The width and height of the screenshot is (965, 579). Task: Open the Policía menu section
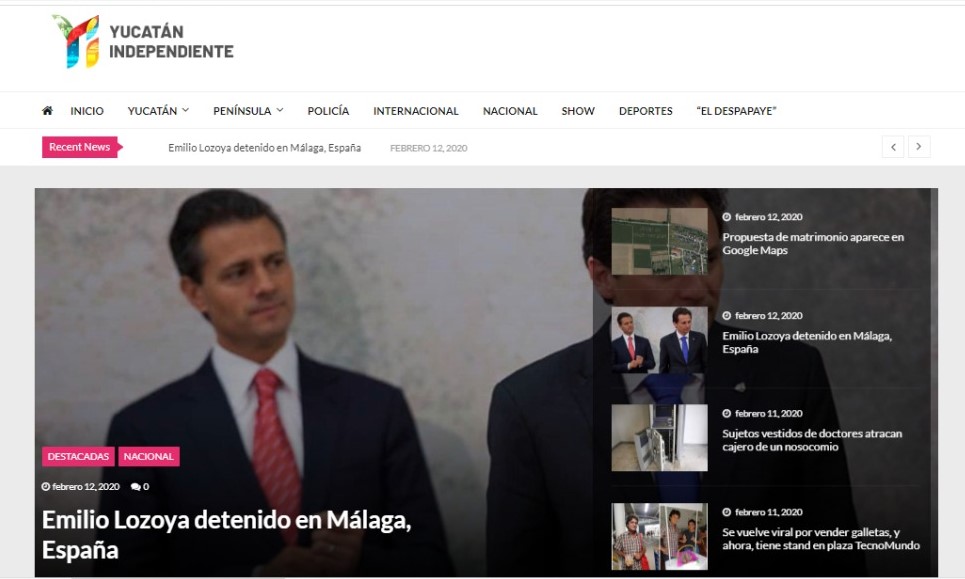pyautogui.click(x=328, y=111)
